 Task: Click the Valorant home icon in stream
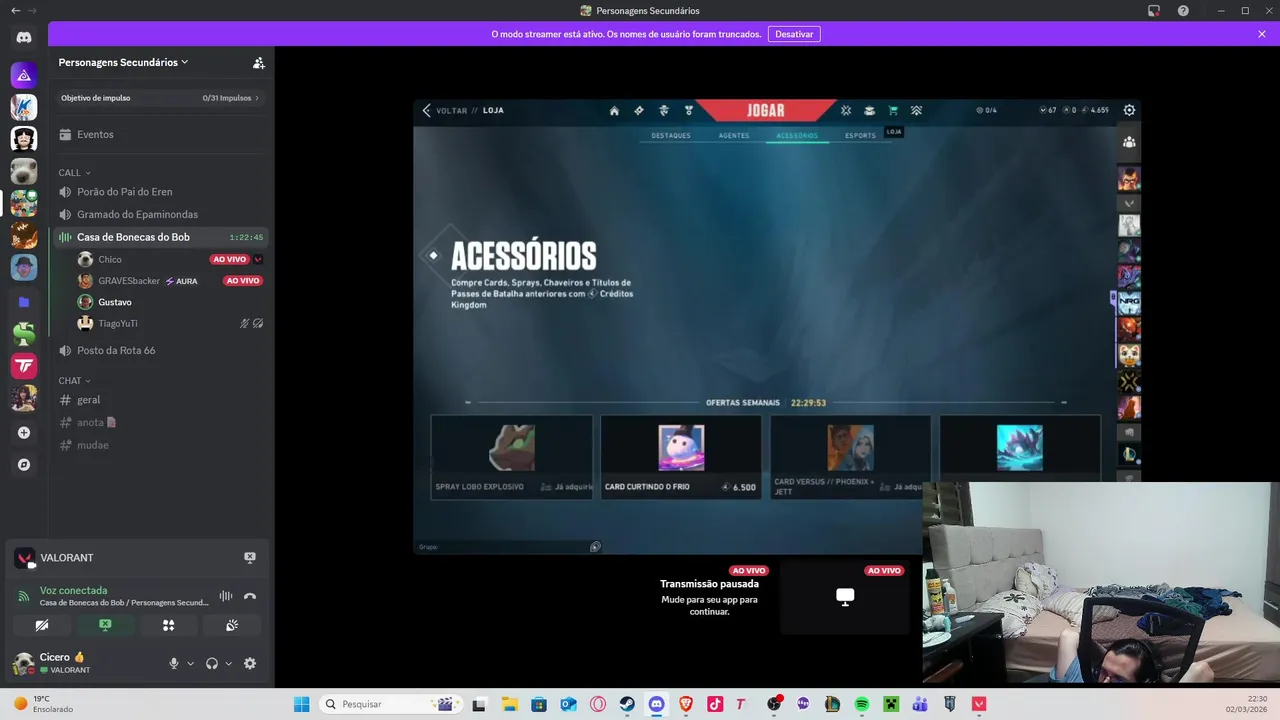click(x=614, y=111)
